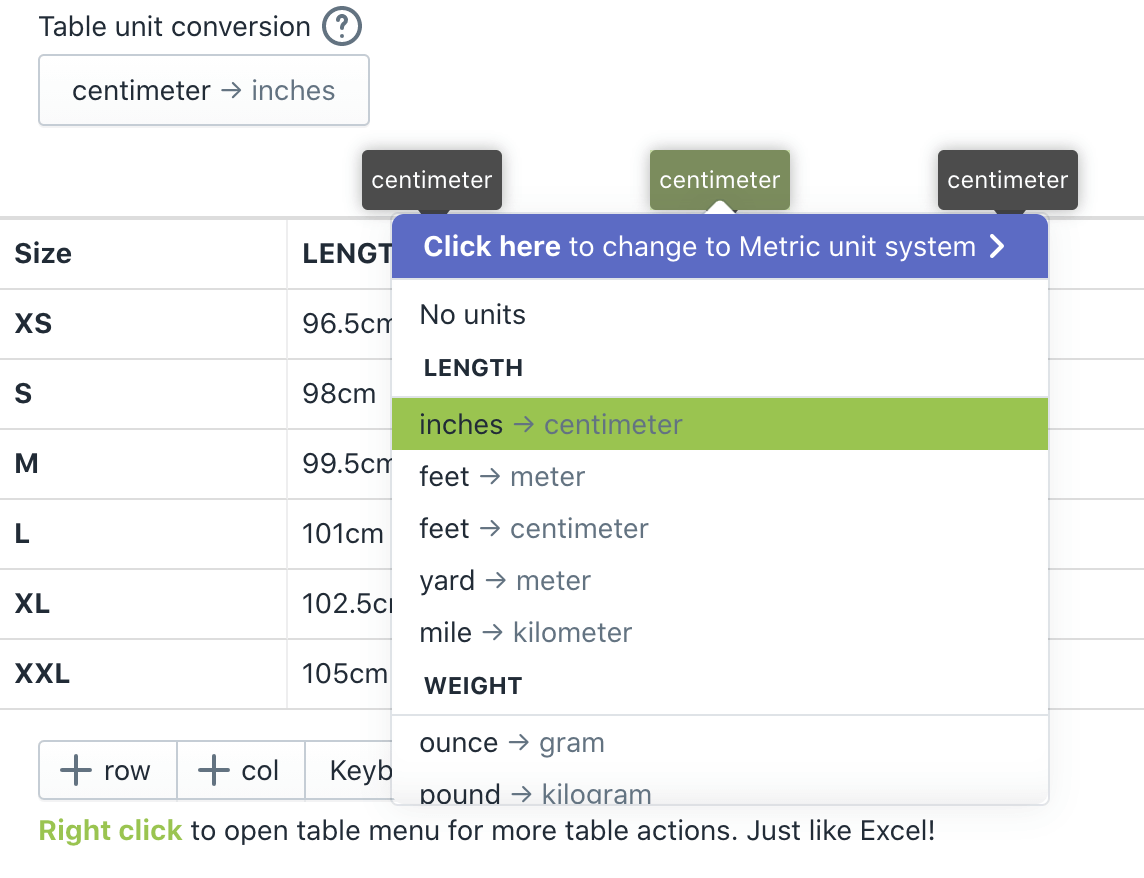Open the centimeter to inches conversion box

coord(204,90)
